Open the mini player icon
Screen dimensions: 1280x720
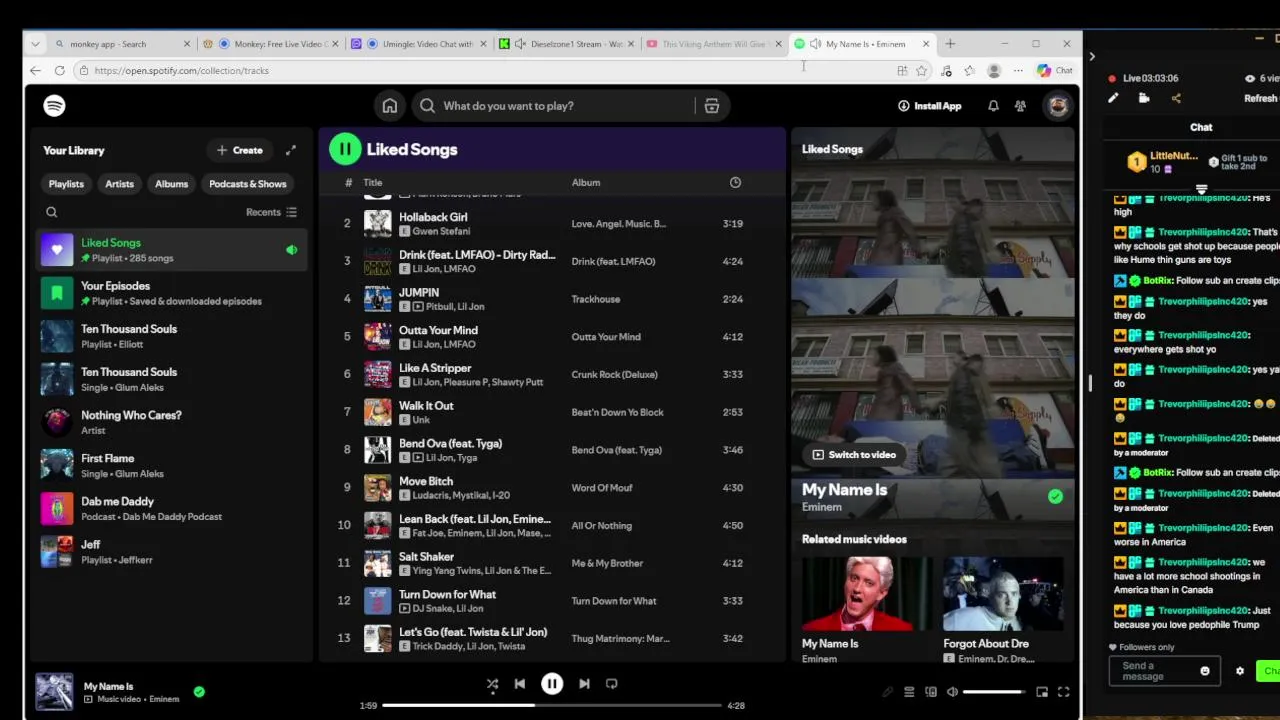click(x=1042, y=692)
